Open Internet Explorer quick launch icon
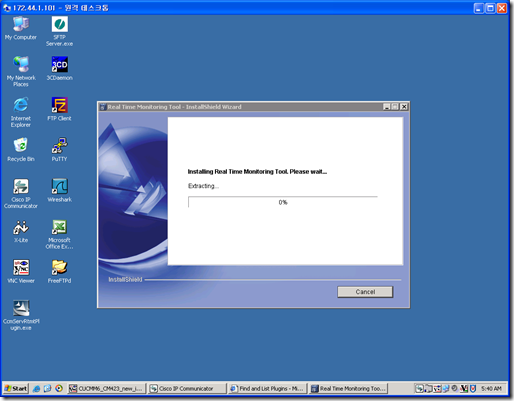This screenshot has height=401, width=514. pos(36,389)
